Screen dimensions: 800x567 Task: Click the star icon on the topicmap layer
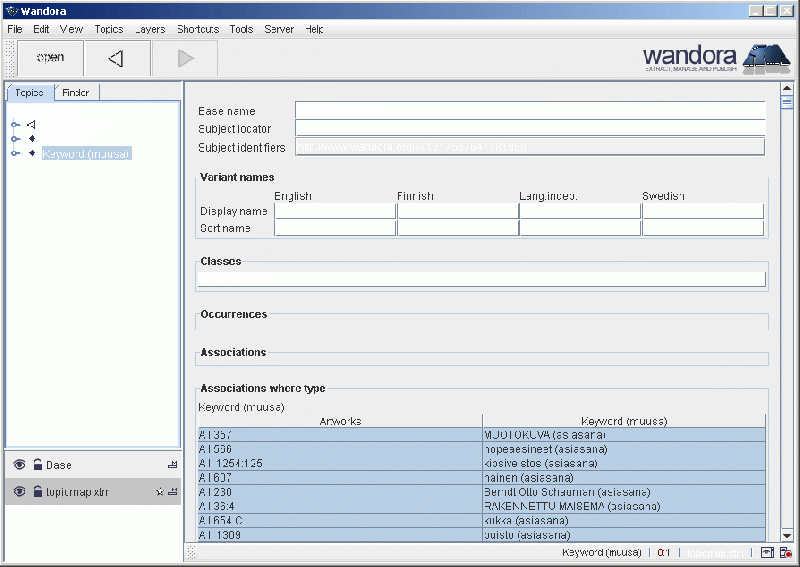[159, 492]
